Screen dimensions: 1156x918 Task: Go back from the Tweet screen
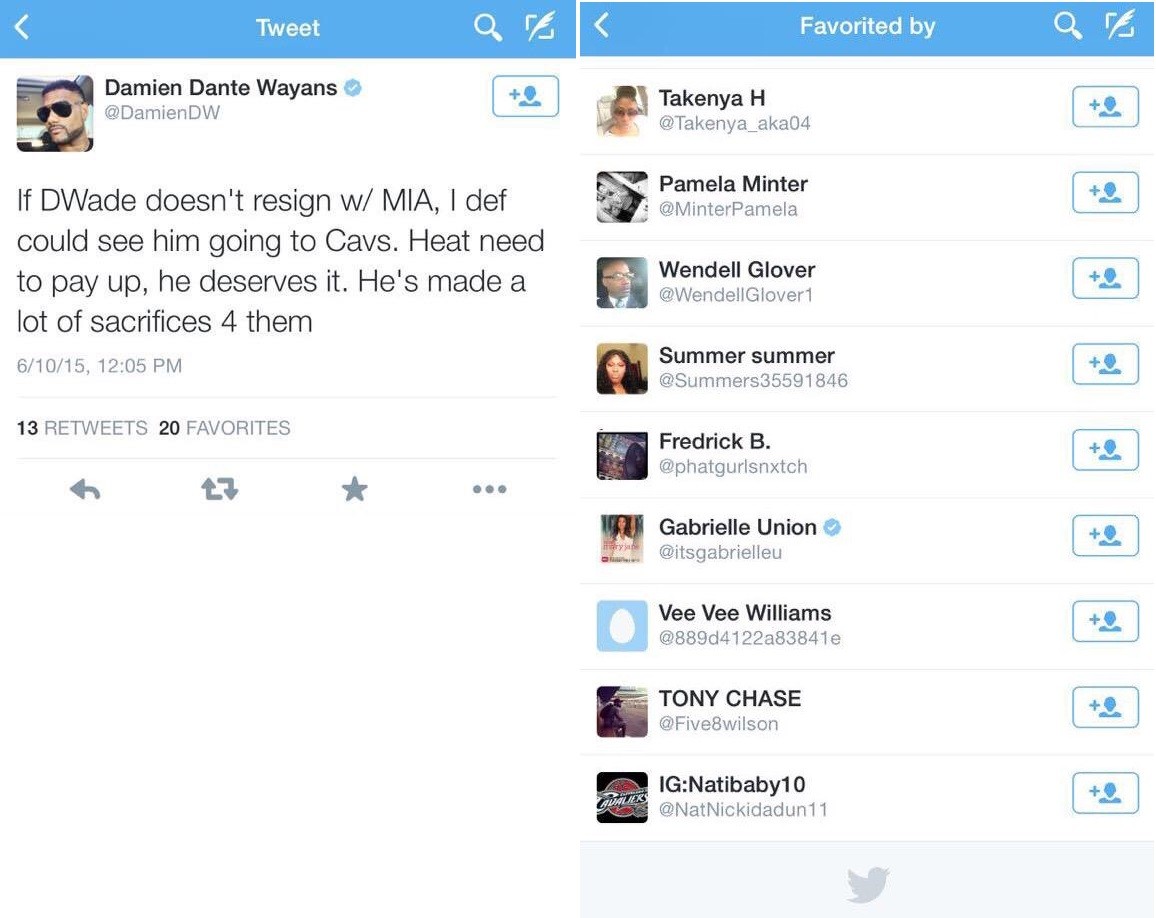point(22,28)
